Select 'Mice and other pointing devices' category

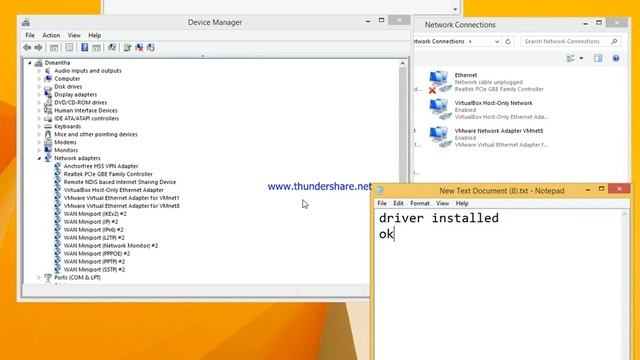(96, 134)
